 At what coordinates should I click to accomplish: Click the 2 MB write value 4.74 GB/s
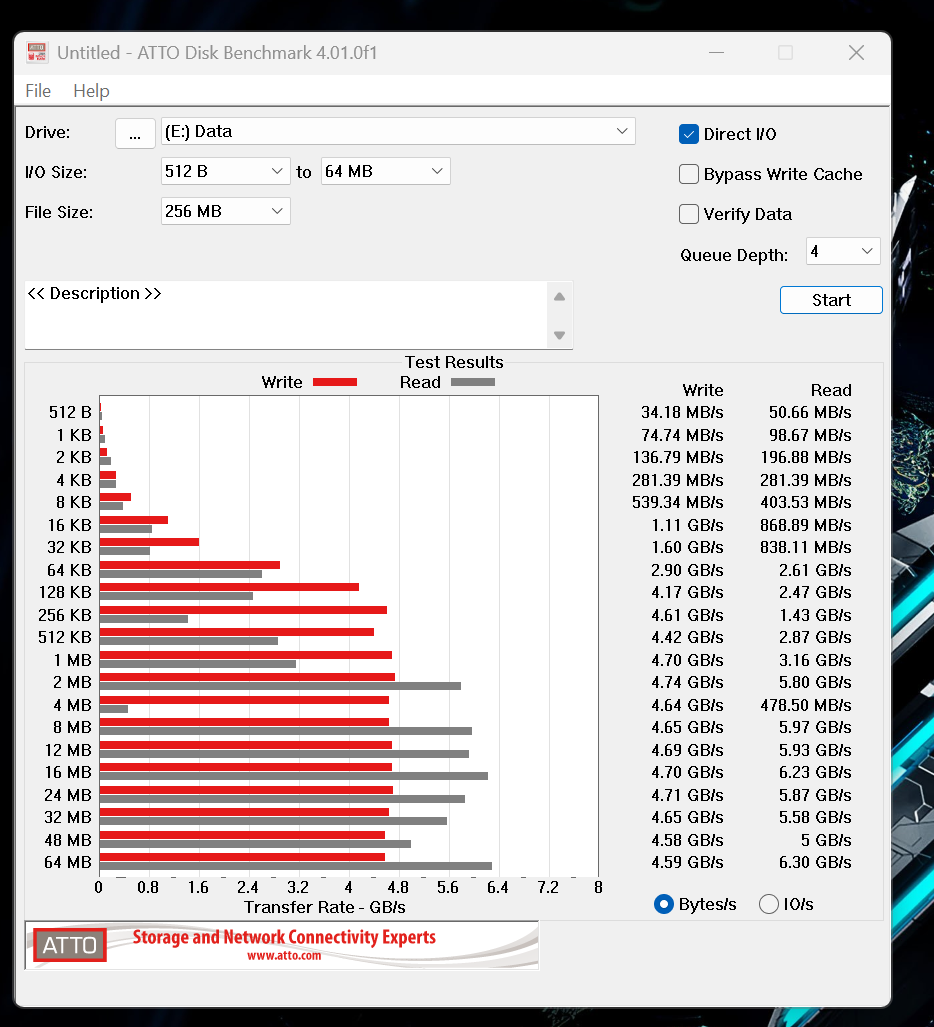(x=687, y=682)
